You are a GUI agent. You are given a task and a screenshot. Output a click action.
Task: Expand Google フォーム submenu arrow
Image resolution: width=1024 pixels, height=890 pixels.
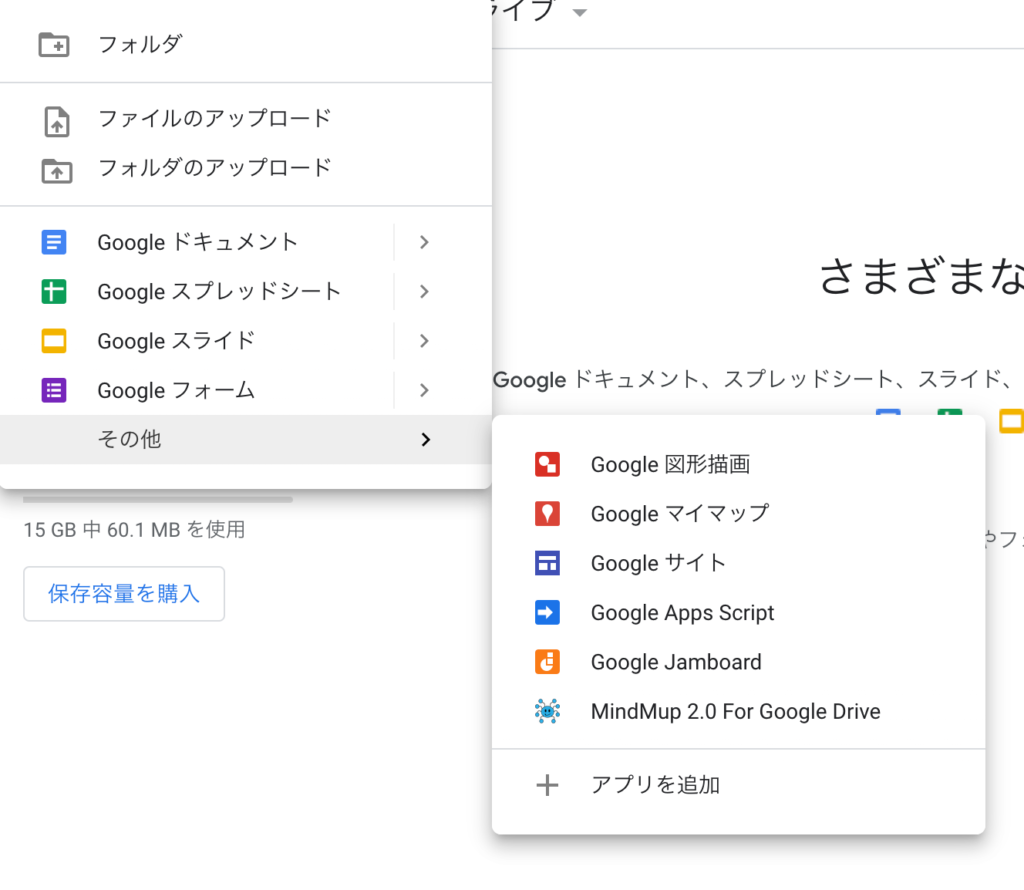[424, 390]
